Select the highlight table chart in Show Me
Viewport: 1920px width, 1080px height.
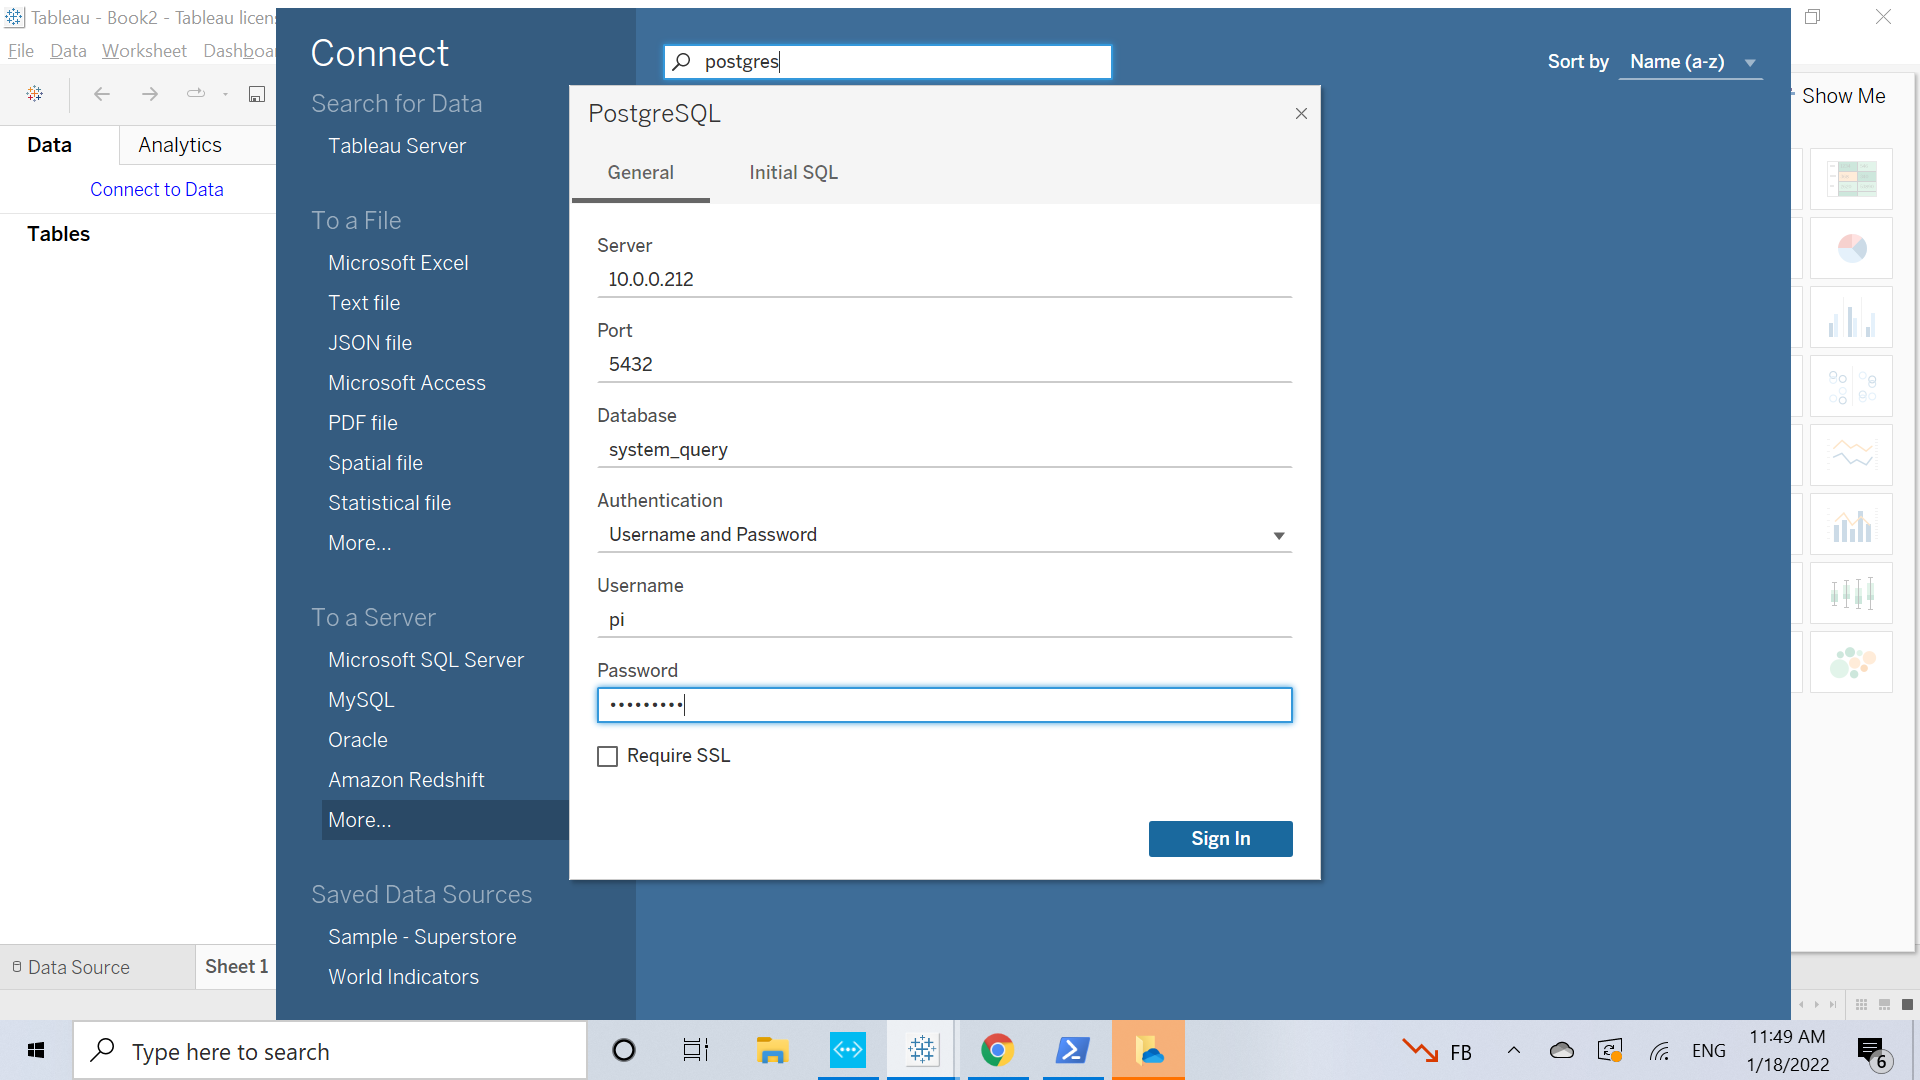1851,179
